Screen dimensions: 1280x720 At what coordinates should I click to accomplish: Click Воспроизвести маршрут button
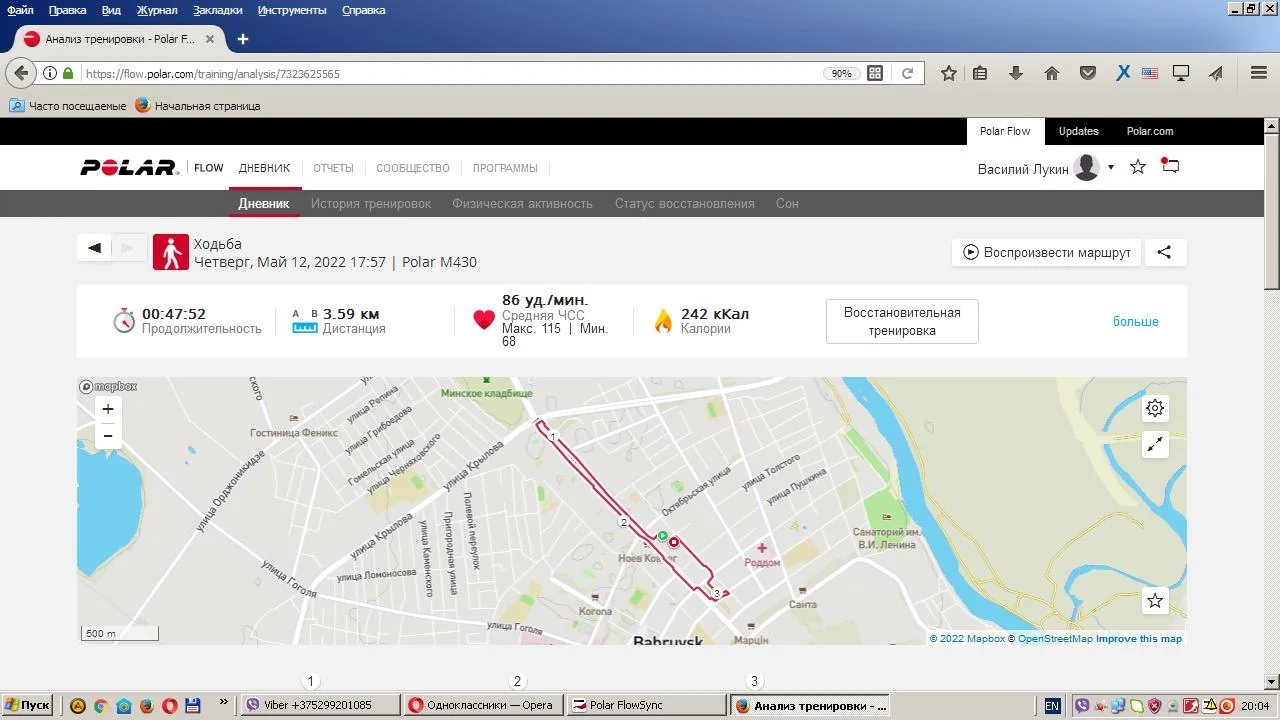pyautogui.click(x=1047, y=252)
